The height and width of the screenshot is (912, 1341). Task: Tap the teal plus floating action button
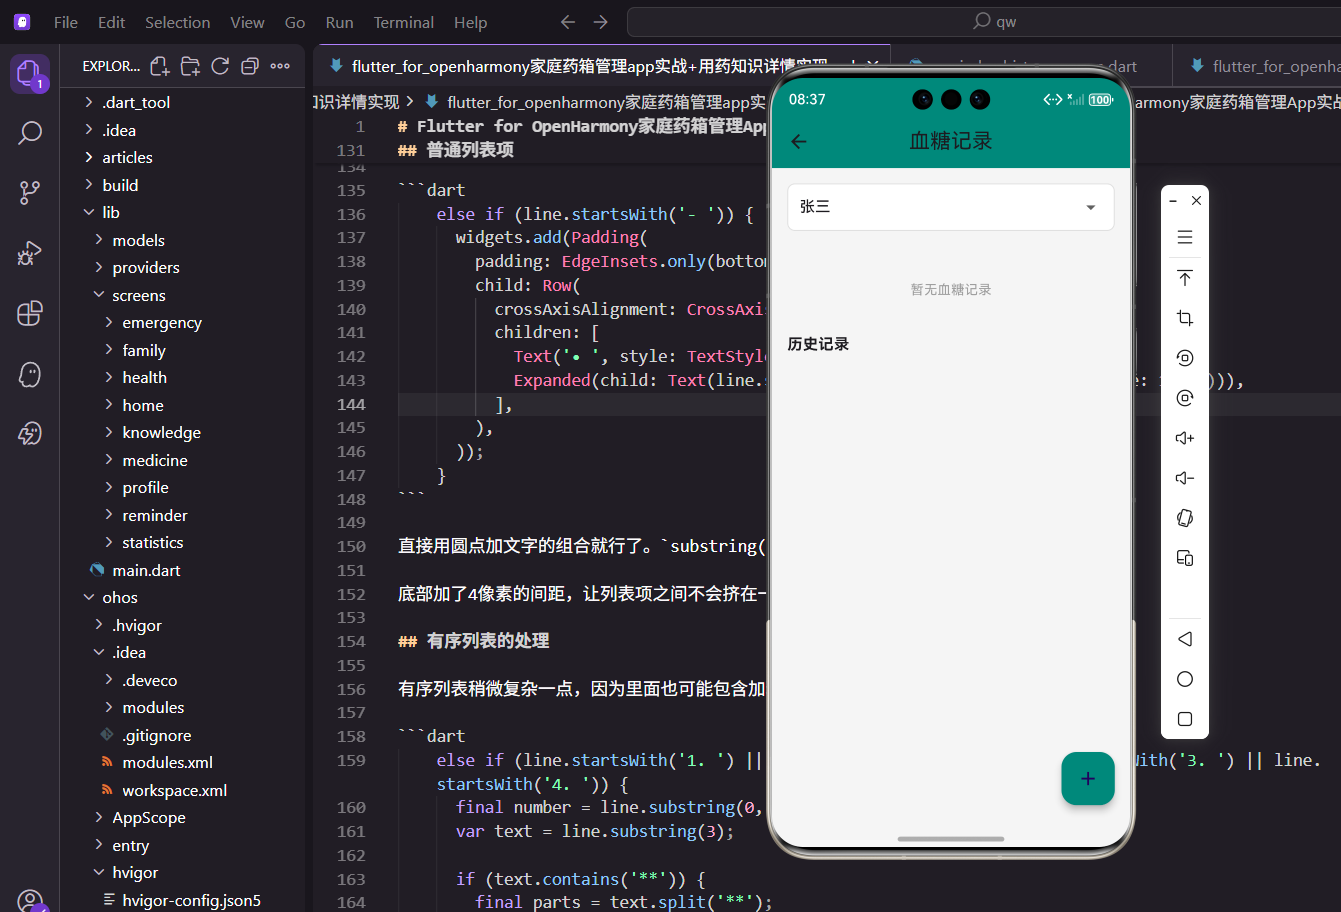point(1087,778)
